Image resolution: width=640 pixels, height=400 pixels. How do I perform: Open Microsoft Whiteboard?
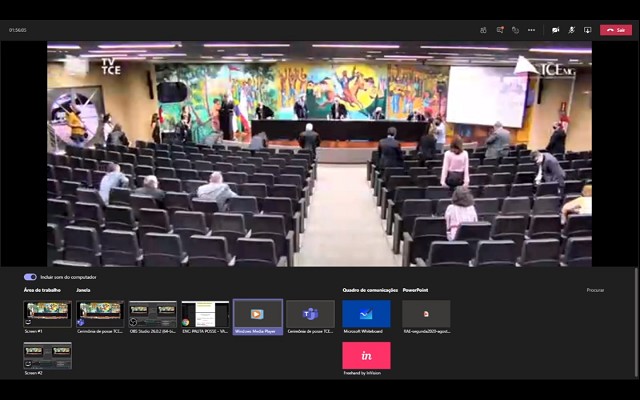point(366,314)
